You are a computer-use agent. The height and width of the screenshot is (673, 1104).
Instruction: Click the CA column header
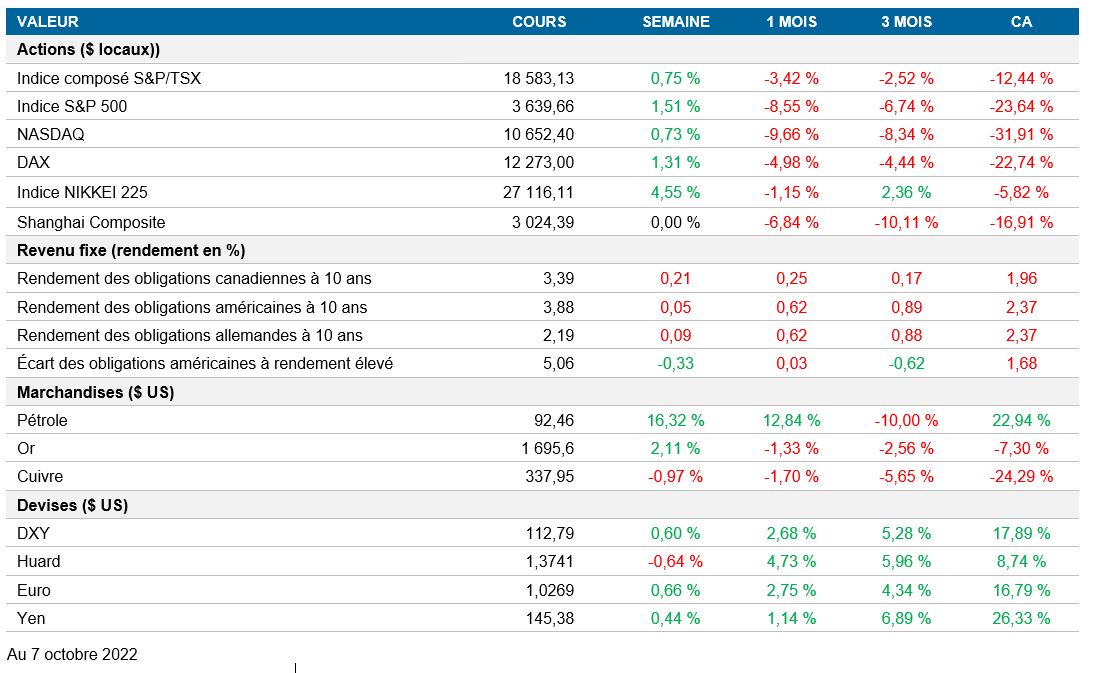(1021, 21)
